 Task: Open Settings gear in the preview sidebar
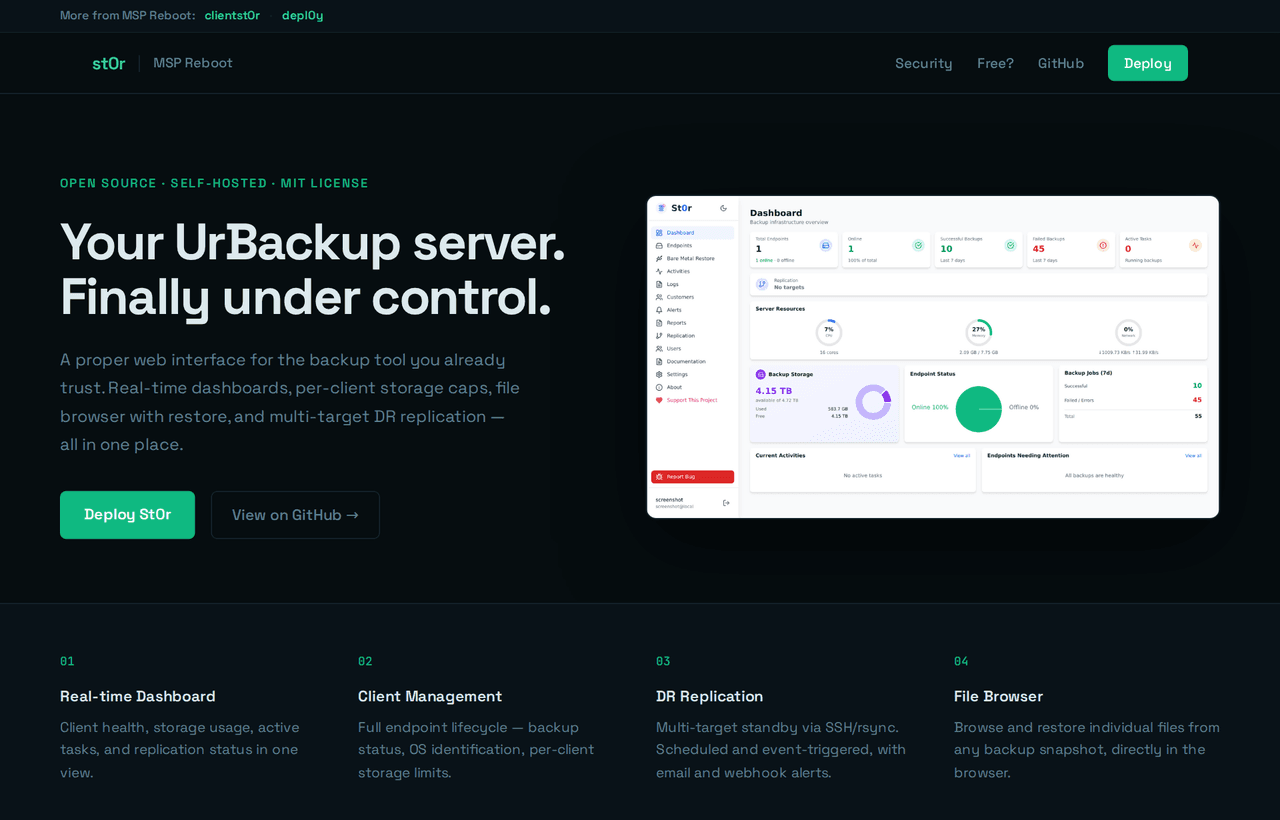[x=691, y=374]
